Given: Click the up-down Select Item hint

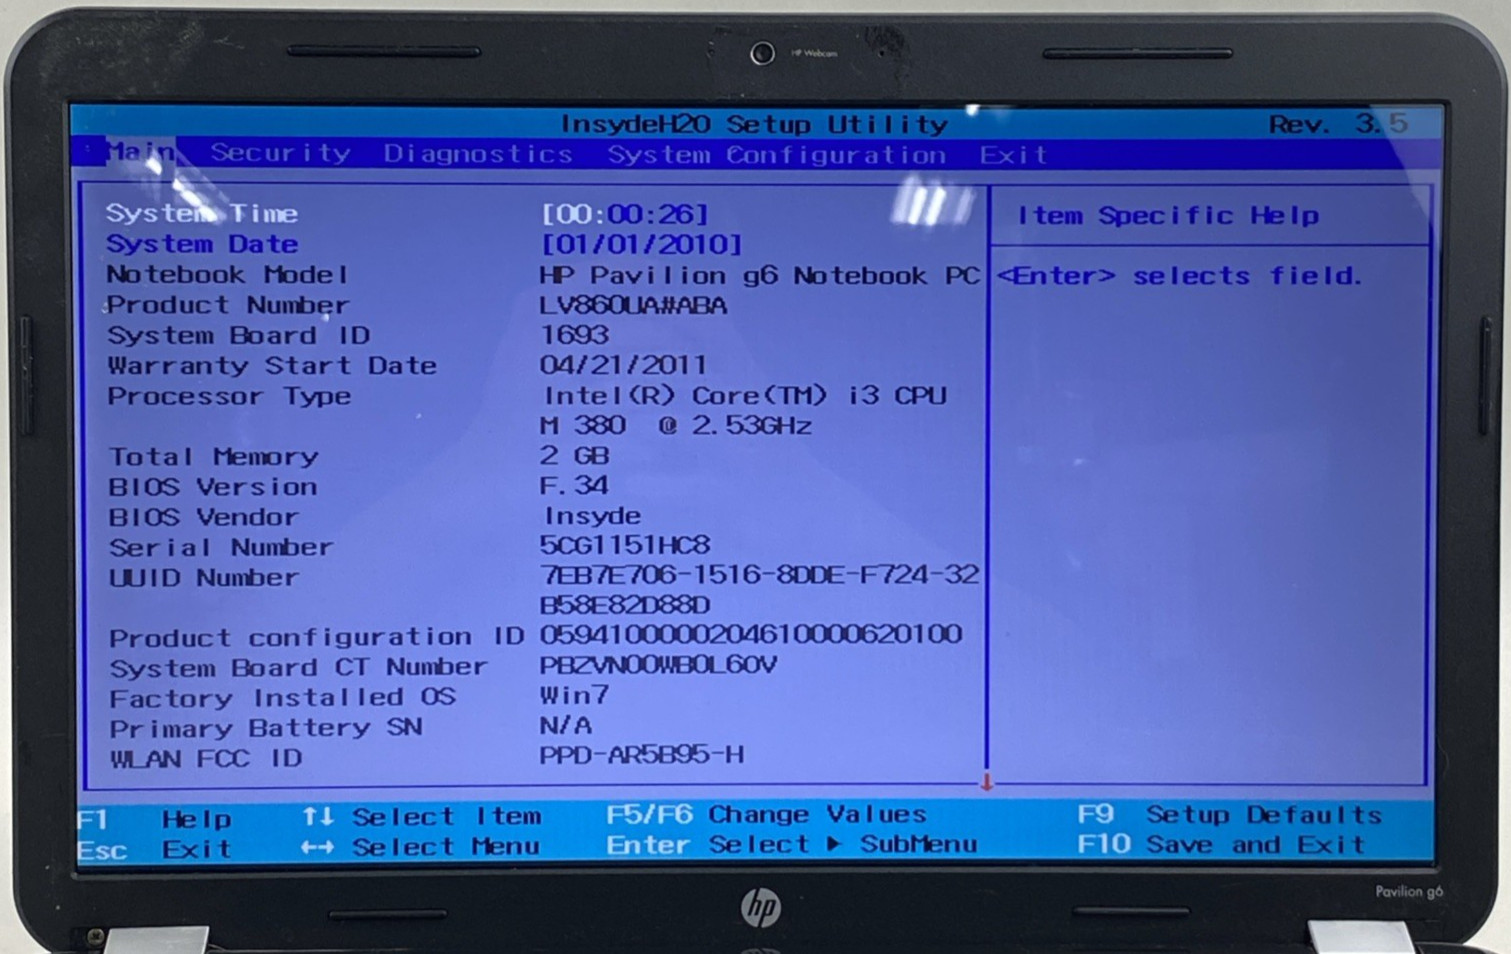Looking at the screenshot, I should [421, 817].
